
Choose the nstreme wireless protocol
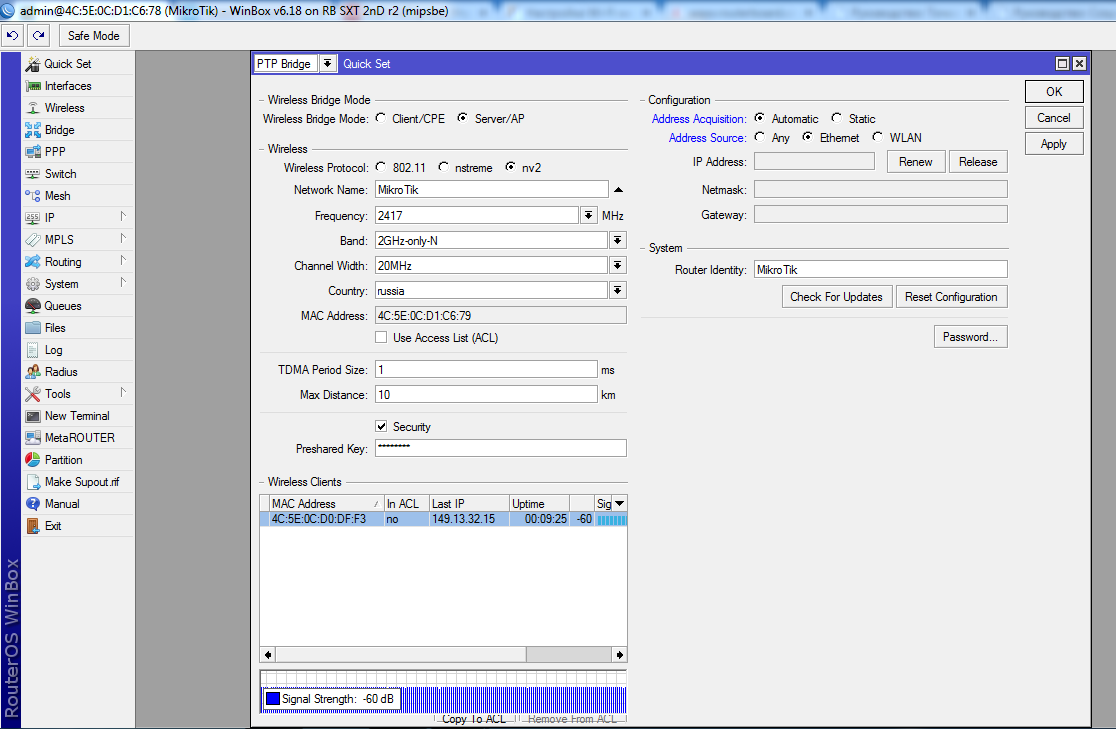click(x=443, y=167)
